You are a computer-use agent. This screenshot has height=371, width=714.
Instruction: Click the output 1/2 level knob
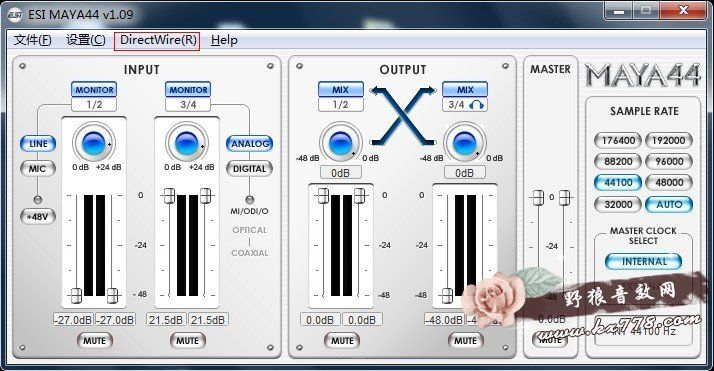pyautogui.click(x=341, y=143)
